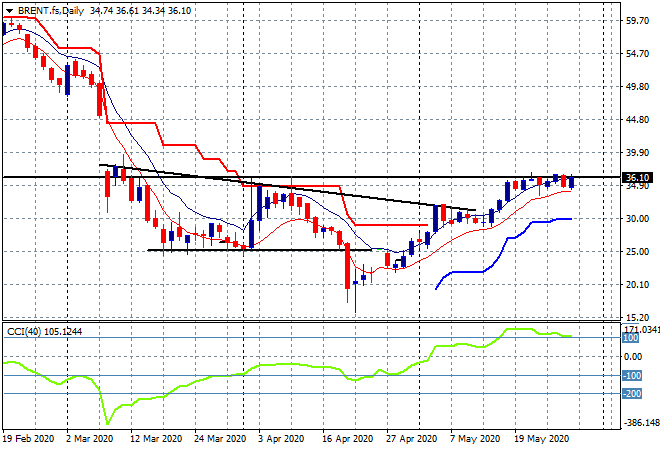Image resolution: width=660 pixels, height=450 pixels.
Task: Click the 12 Mar 2020 date label
Action: (x=156, y=439)
